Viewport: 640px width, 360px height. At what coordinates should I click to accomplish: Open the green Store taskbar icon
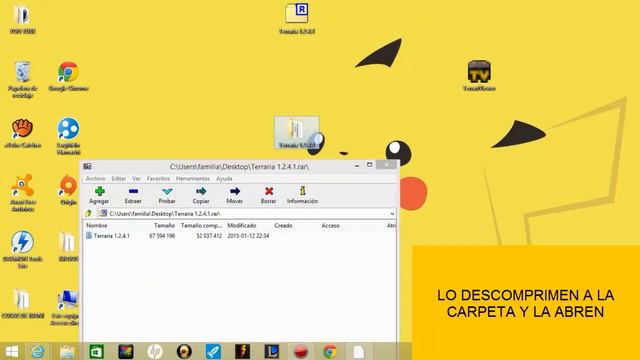pyautogui.click(x=96, y=351)
